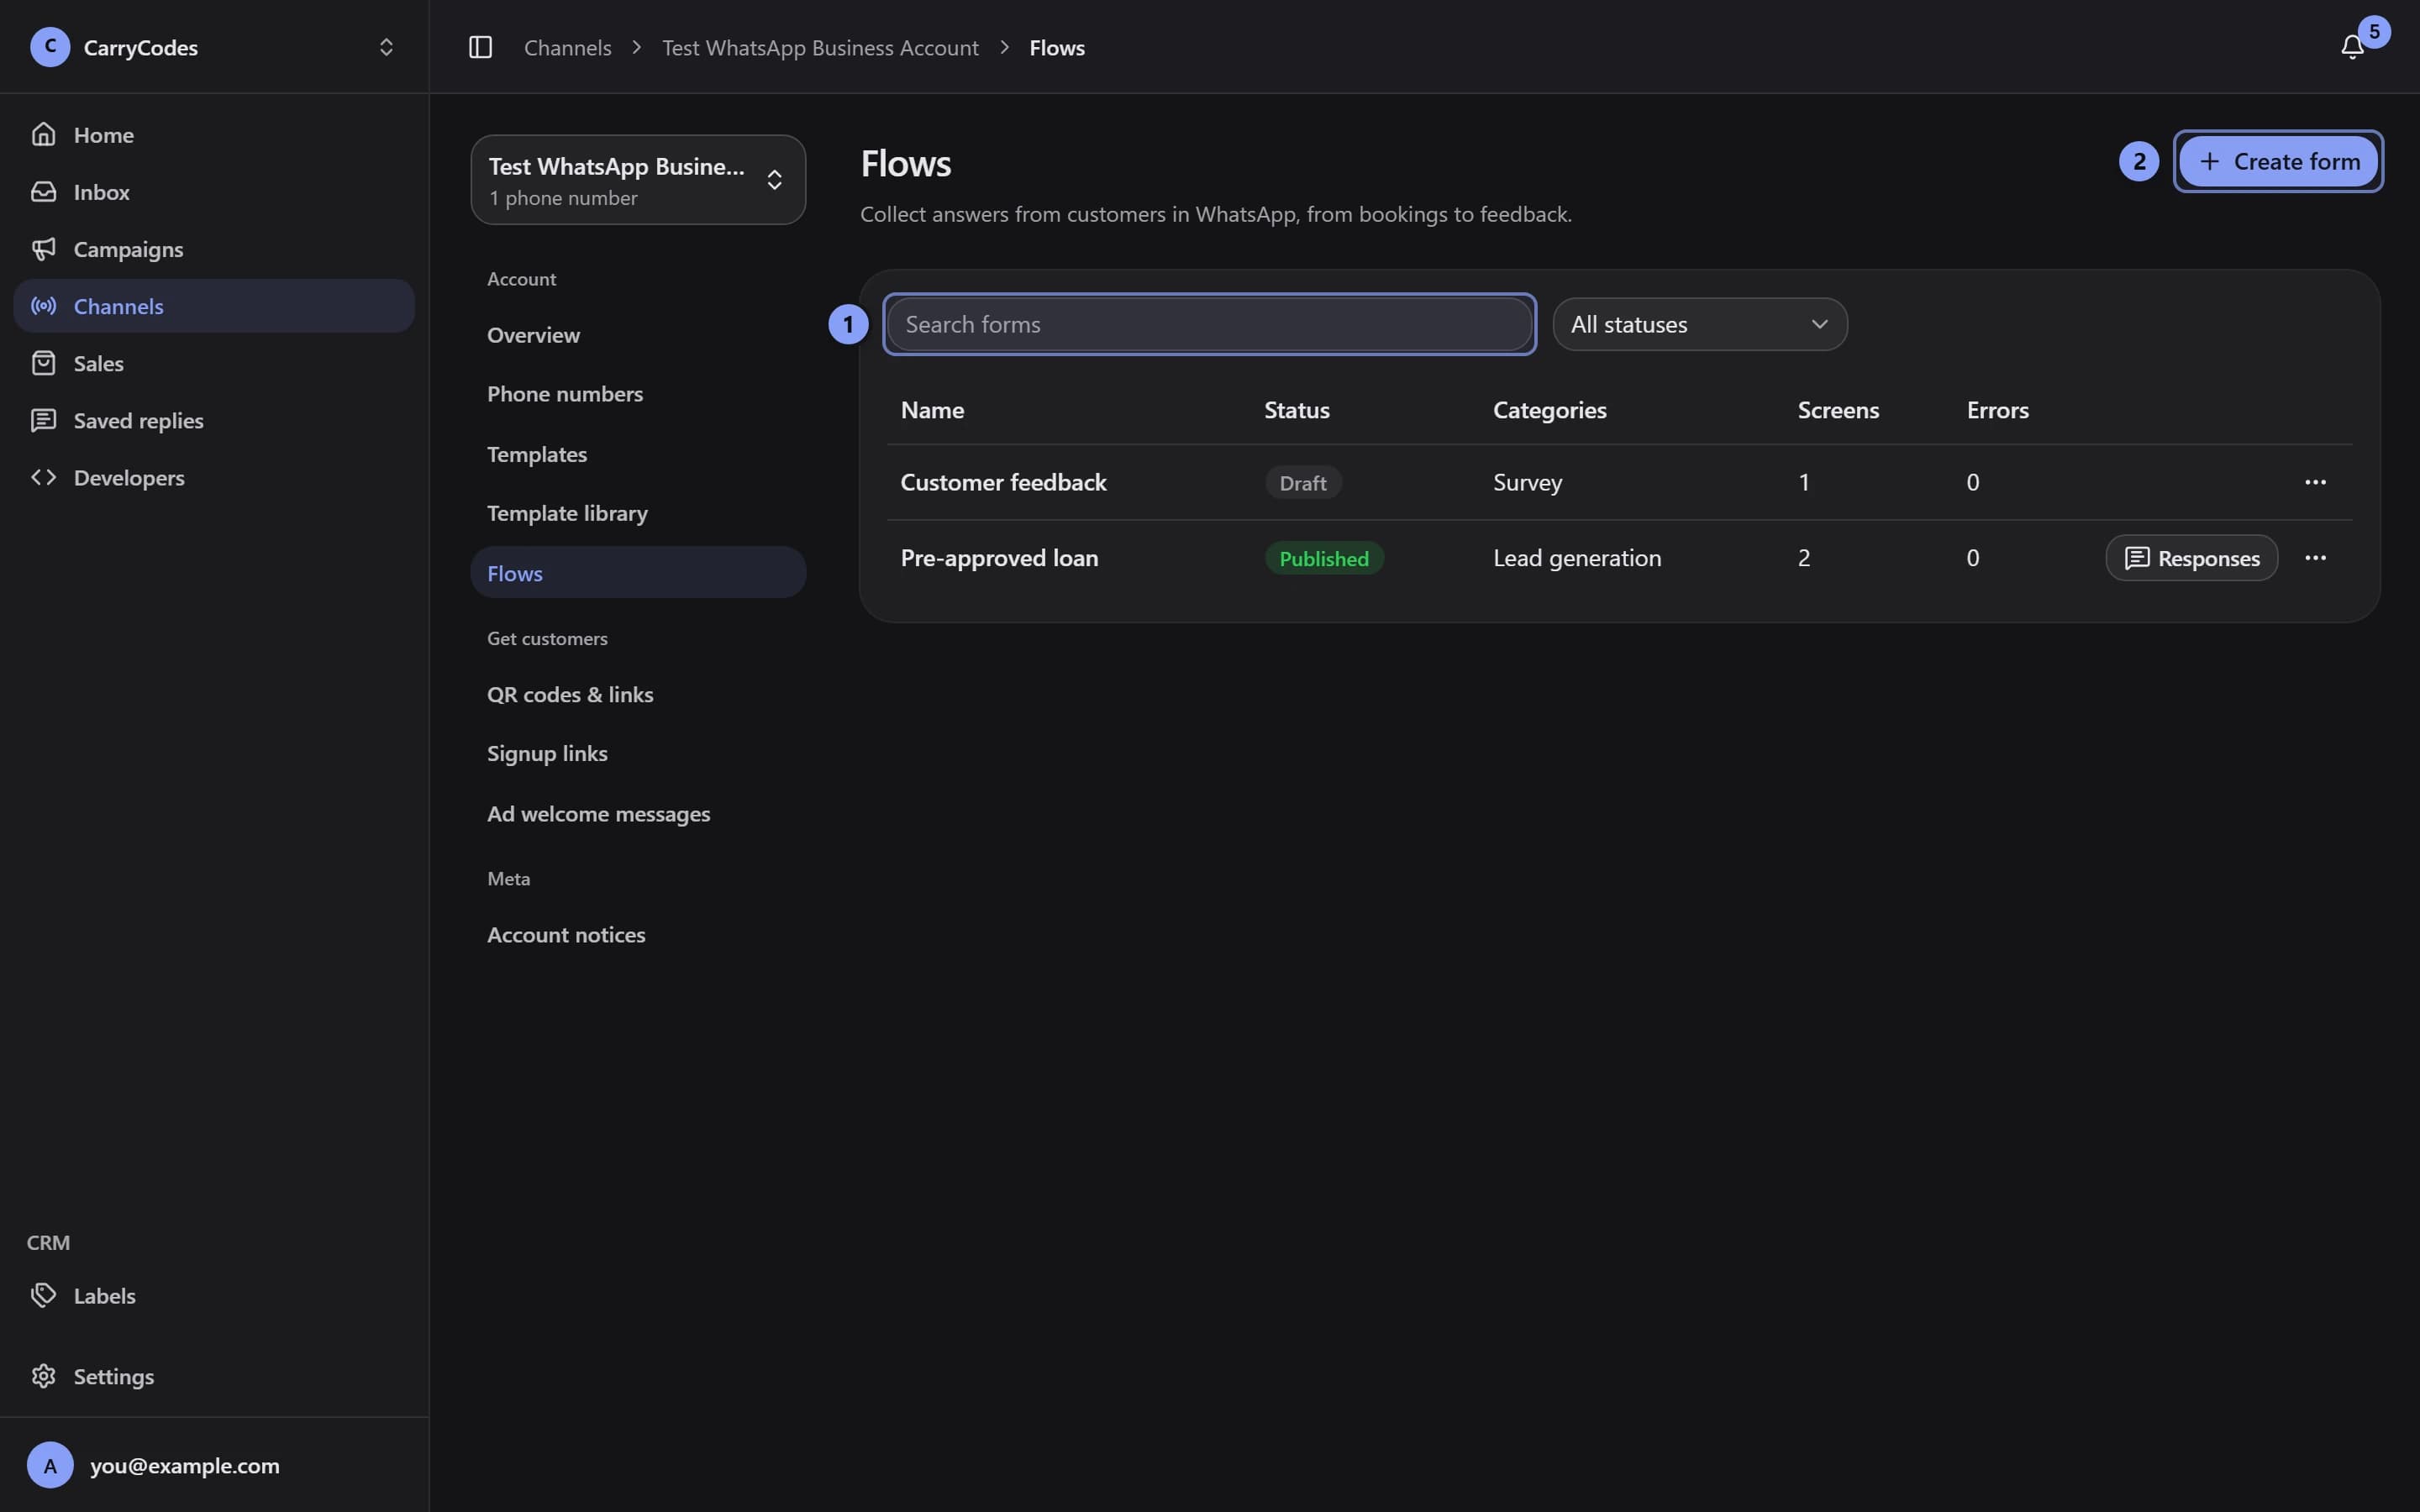Click the Settings gear icon

(x=43, y=1375)
